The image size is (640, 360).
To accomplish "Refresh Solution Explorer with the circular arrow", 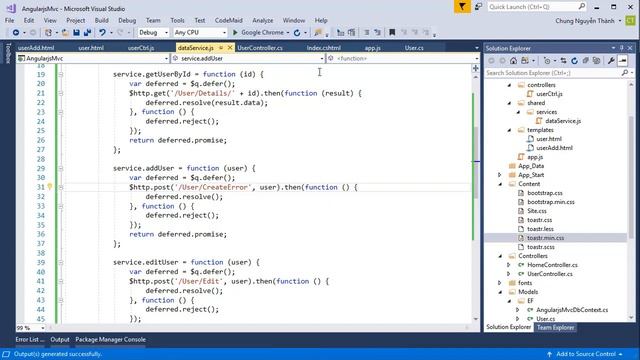I will 574,60.
